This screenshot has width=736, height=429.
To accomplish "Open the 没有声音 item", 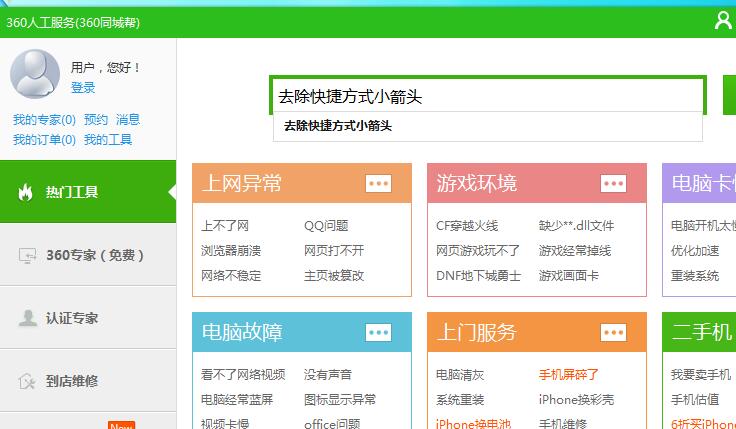I will pyautogui.click(x=328, y=375).
